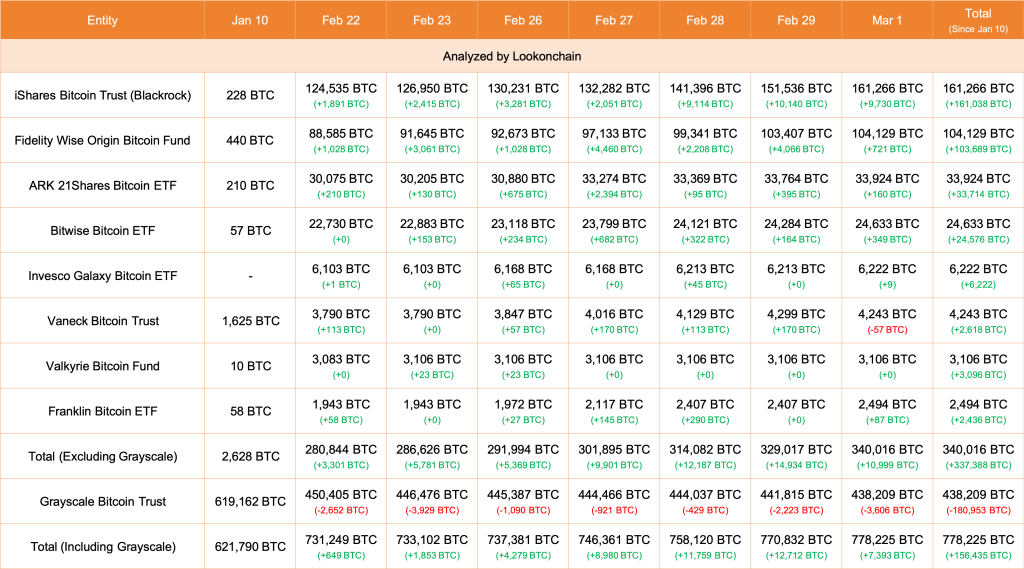Click Fidelity Wise Origin Bitcoin Fund label

103,140
